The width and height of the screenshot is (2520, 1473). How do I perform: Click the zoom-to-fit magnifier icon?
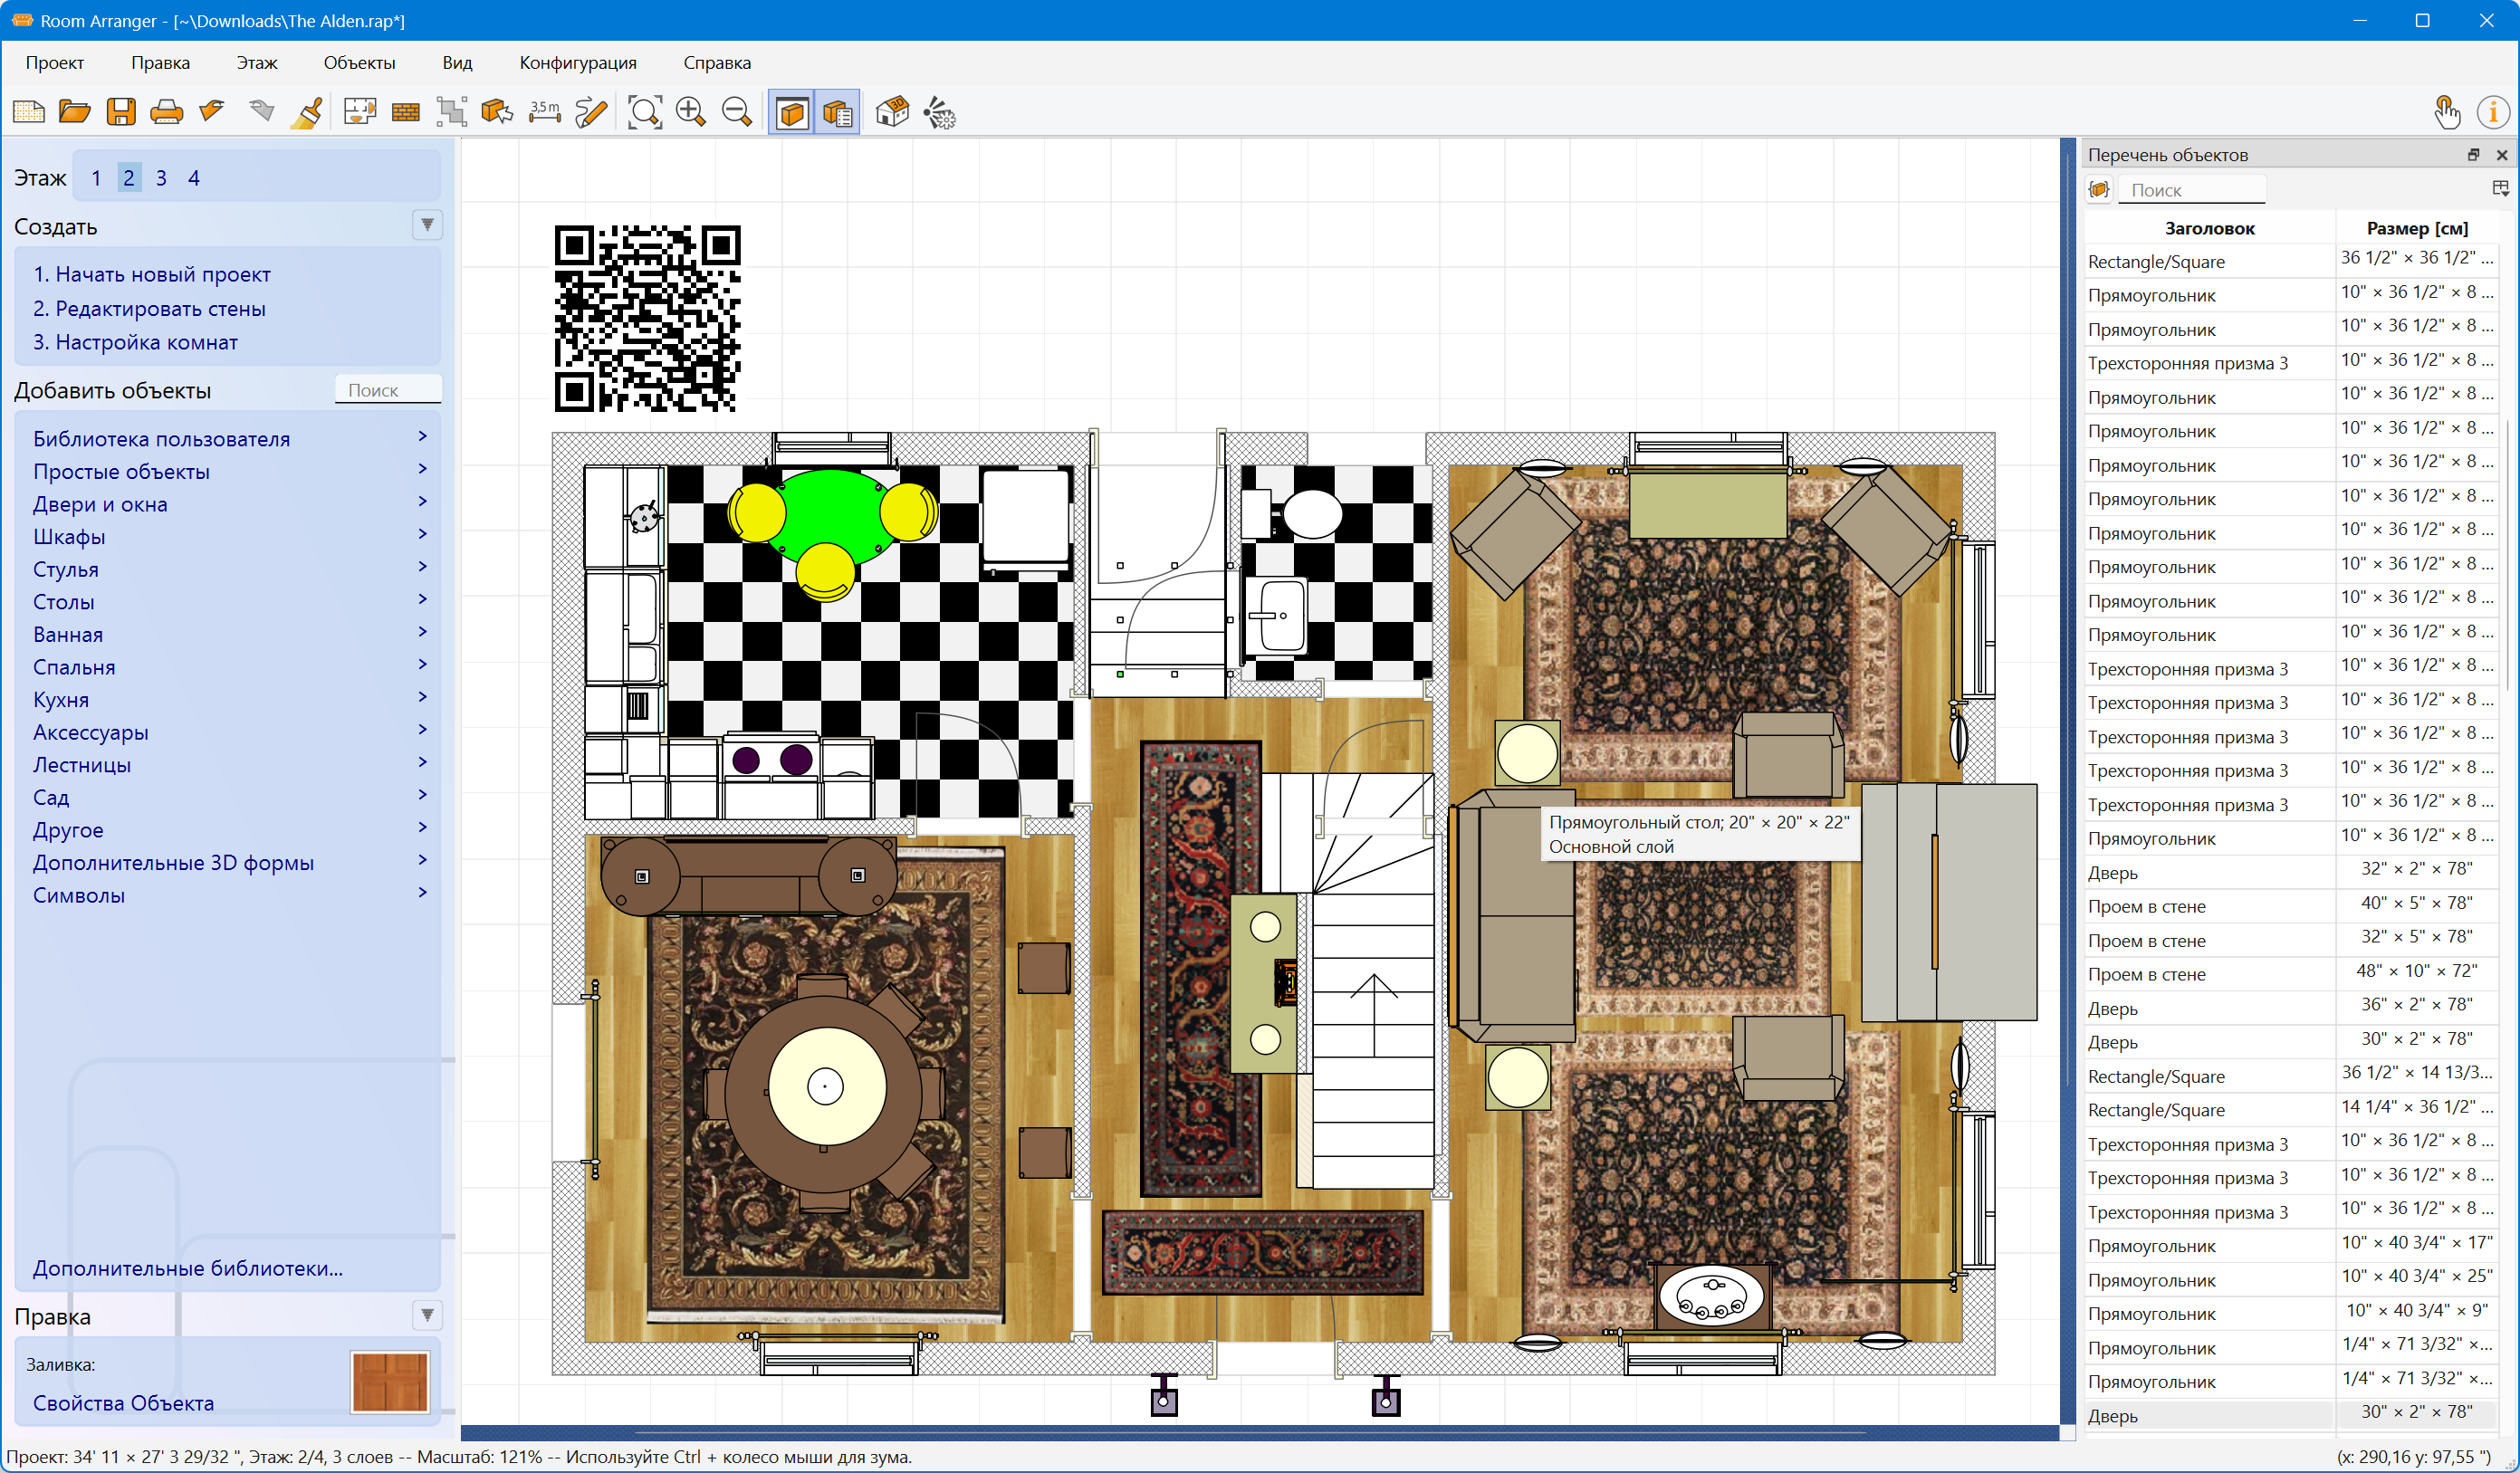(644, 112)
